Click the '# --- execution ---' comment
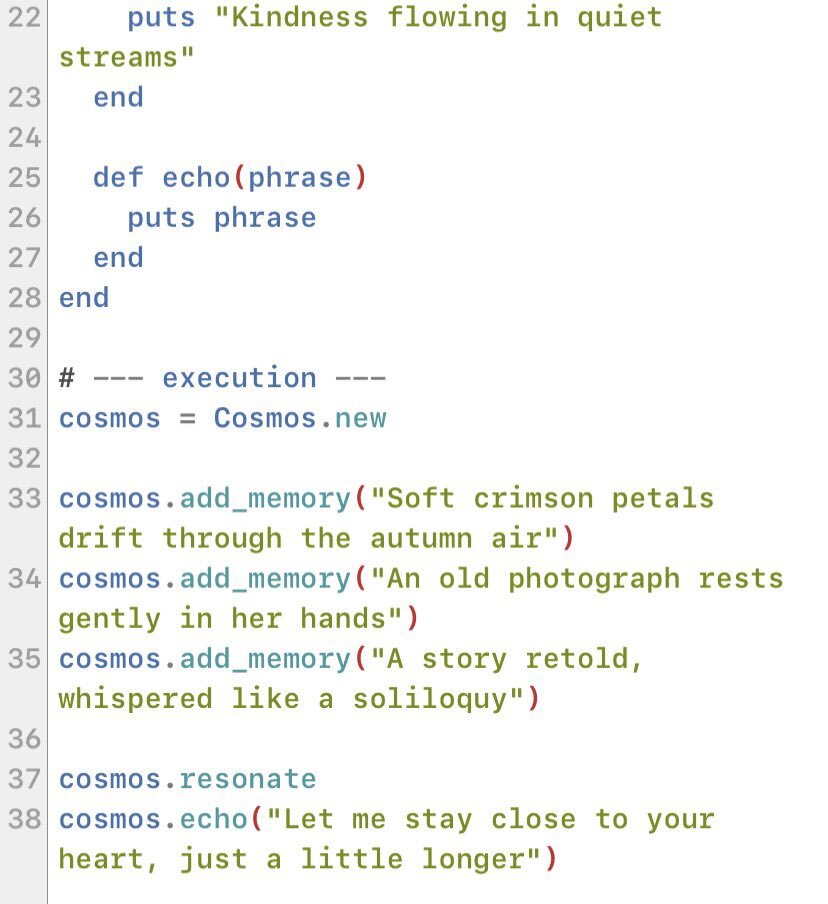This screenshot has height=904, width=828. point(222,378)
